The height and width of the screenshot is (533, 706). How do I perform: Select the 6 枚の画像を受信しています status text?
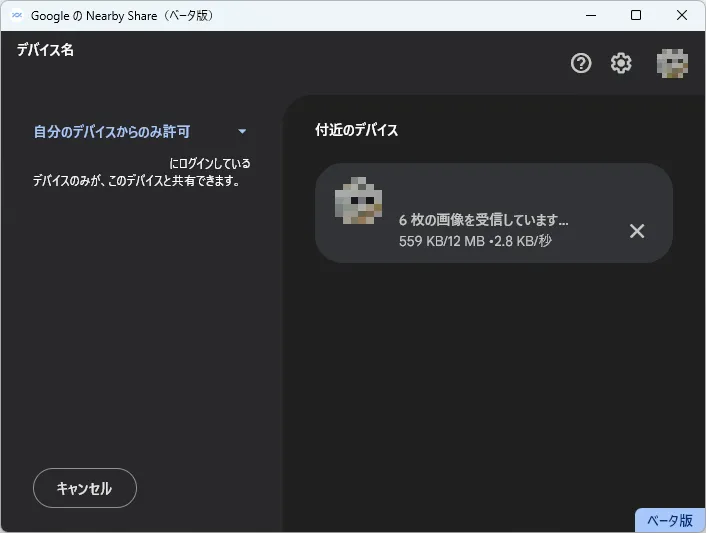pos(483,220)
